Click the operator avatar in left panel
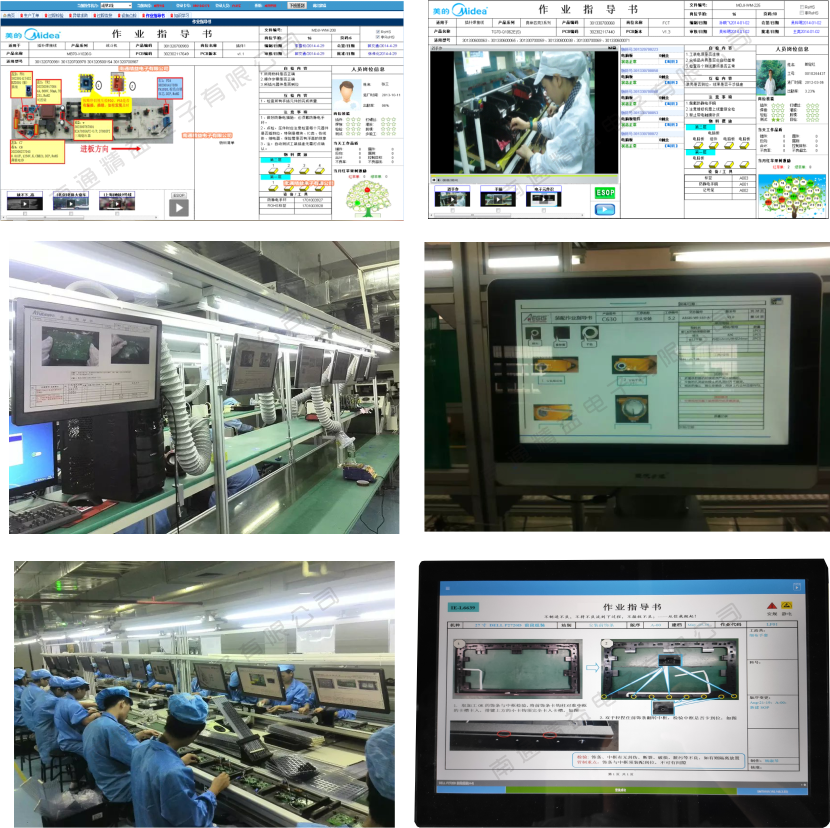 tap(348, 91)
